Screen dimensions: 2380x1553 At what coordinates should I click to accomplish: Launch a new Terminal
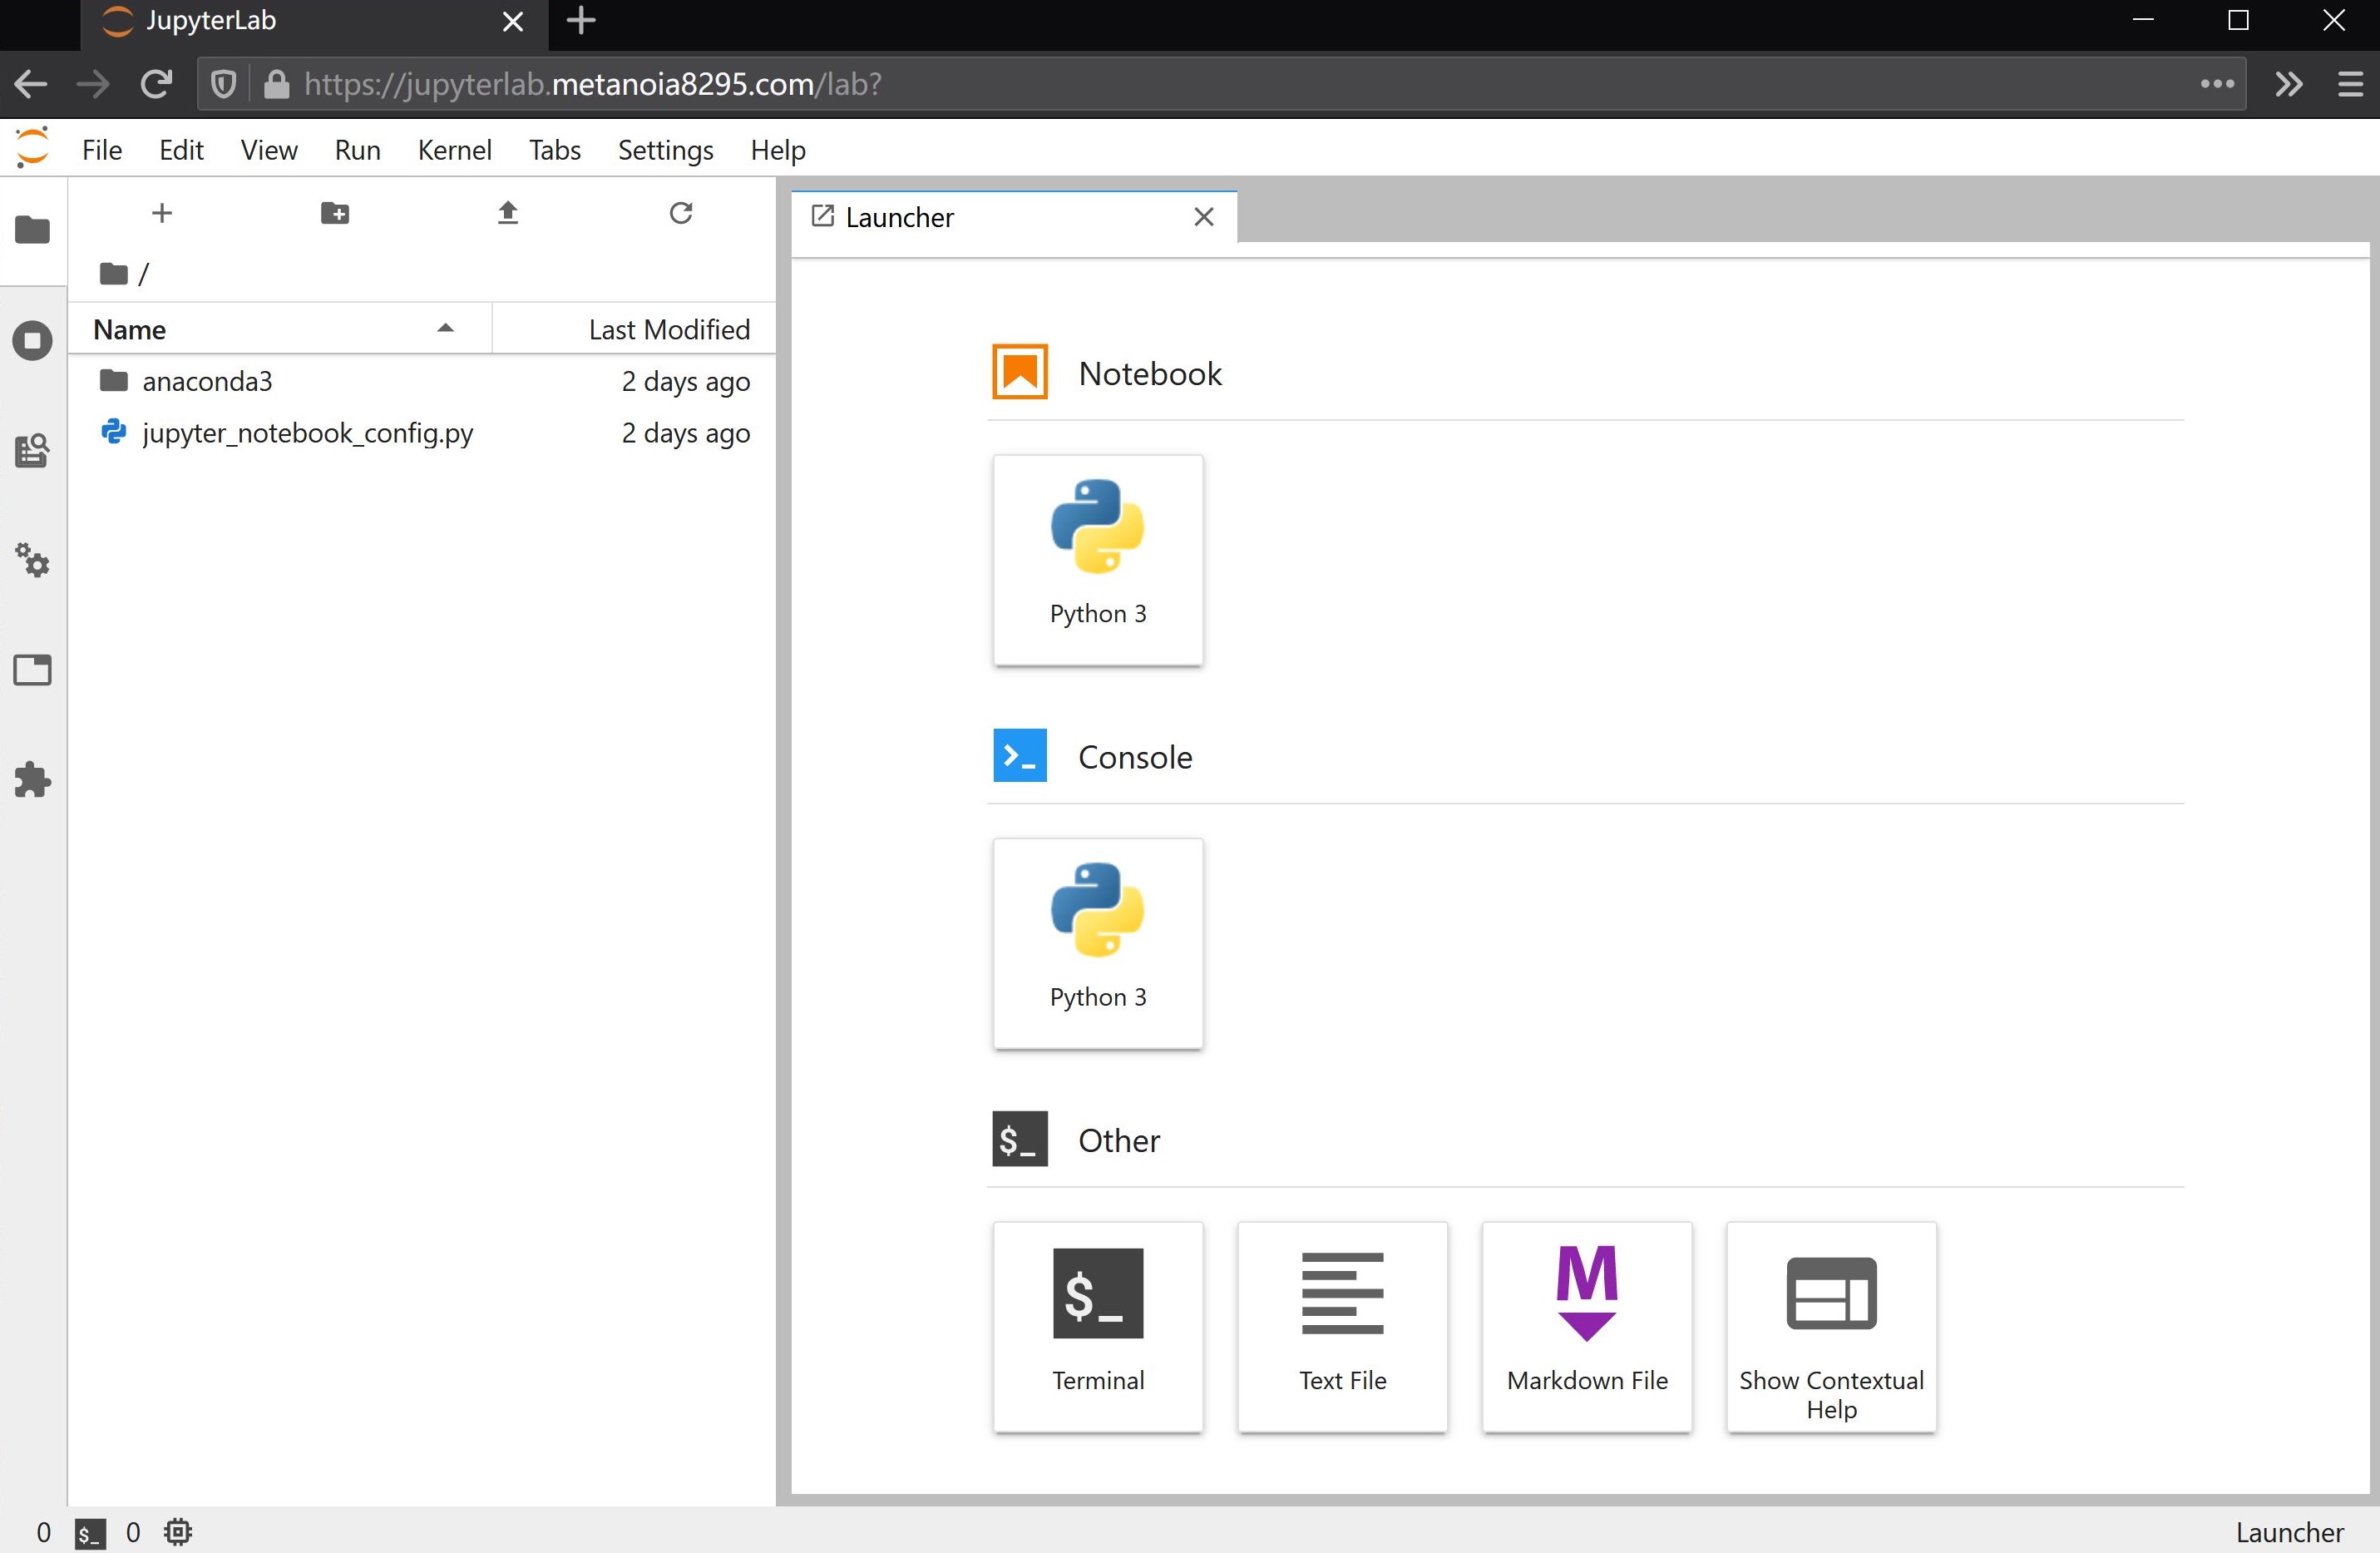(x=1097, y=1326)
